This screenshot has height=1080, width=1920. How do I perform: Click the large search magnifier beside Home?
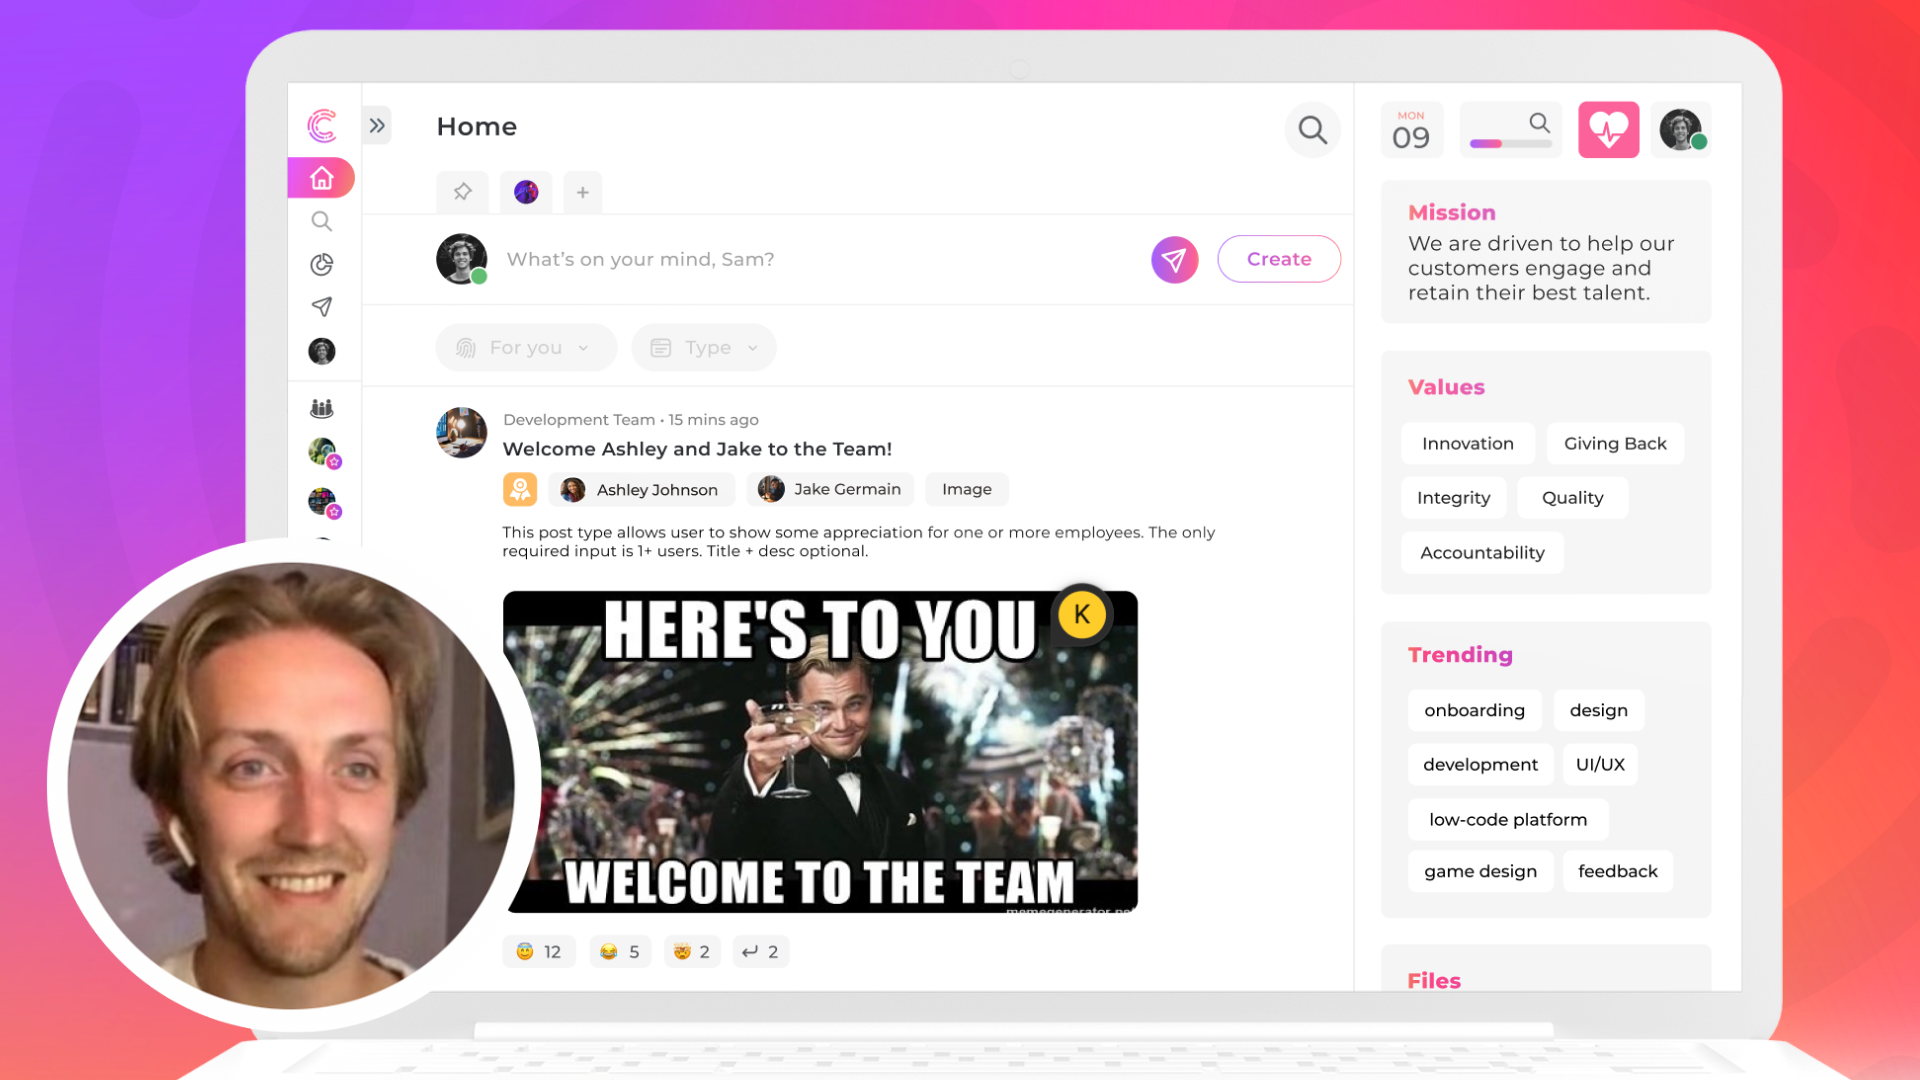[x=1312, y=130]
